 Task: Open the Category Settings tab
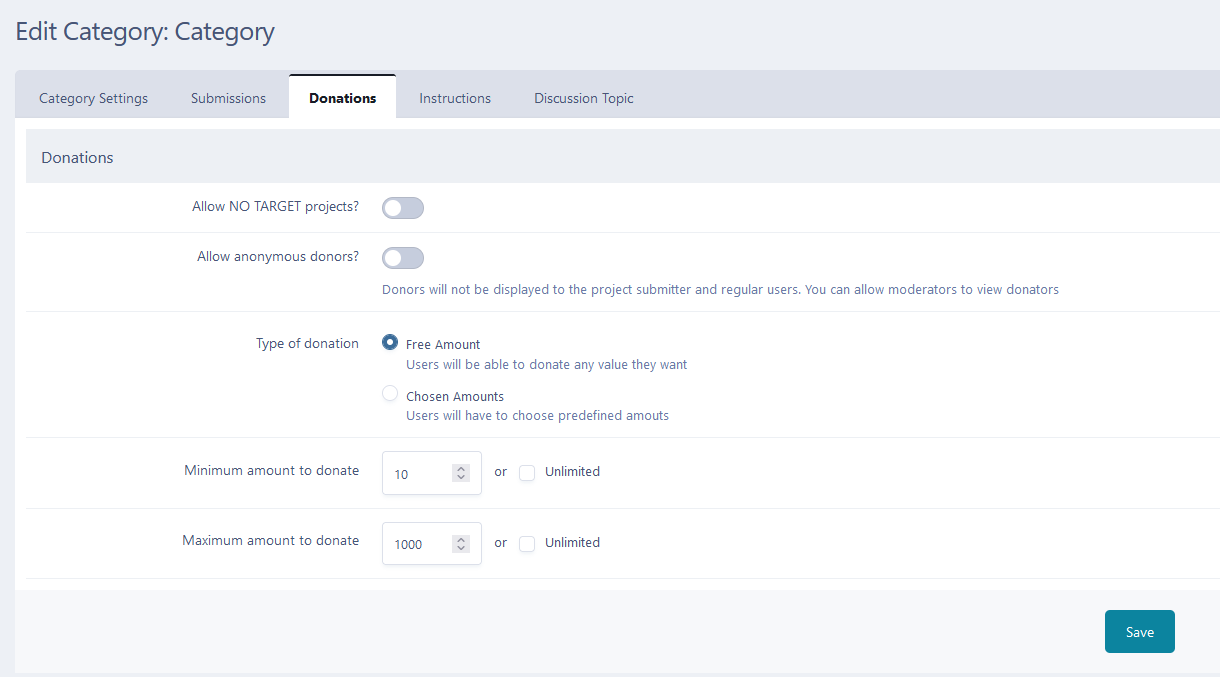coord(93,98)
